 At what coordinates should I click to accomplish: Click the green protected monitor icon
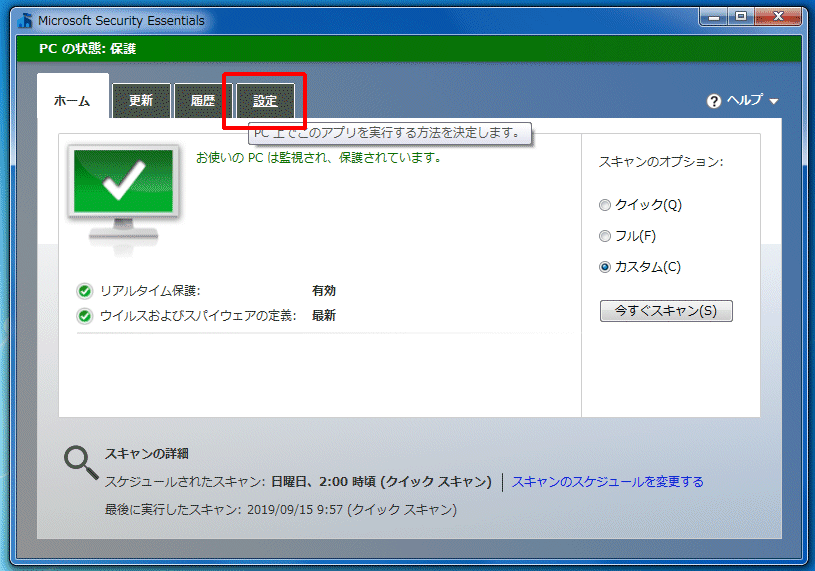(x=123, y=194)
